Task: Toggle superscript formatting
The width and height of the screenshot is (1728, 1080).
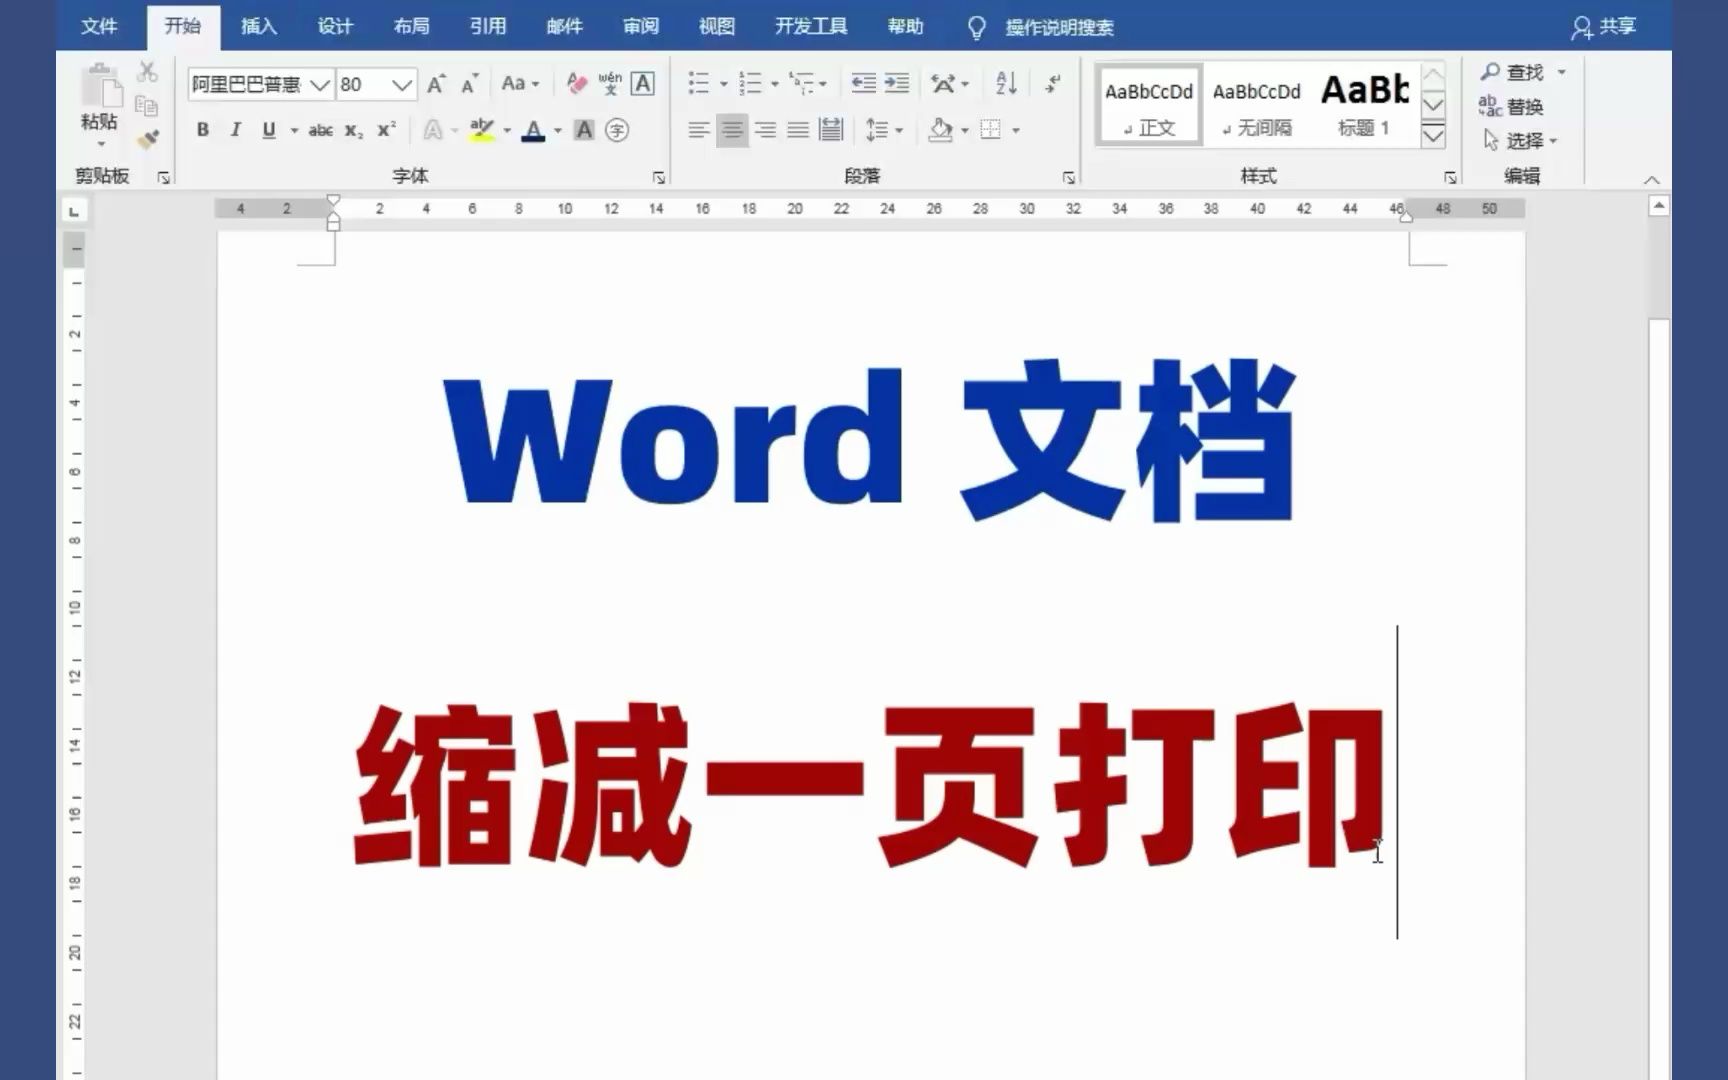Action: click(x=386, y=130)
